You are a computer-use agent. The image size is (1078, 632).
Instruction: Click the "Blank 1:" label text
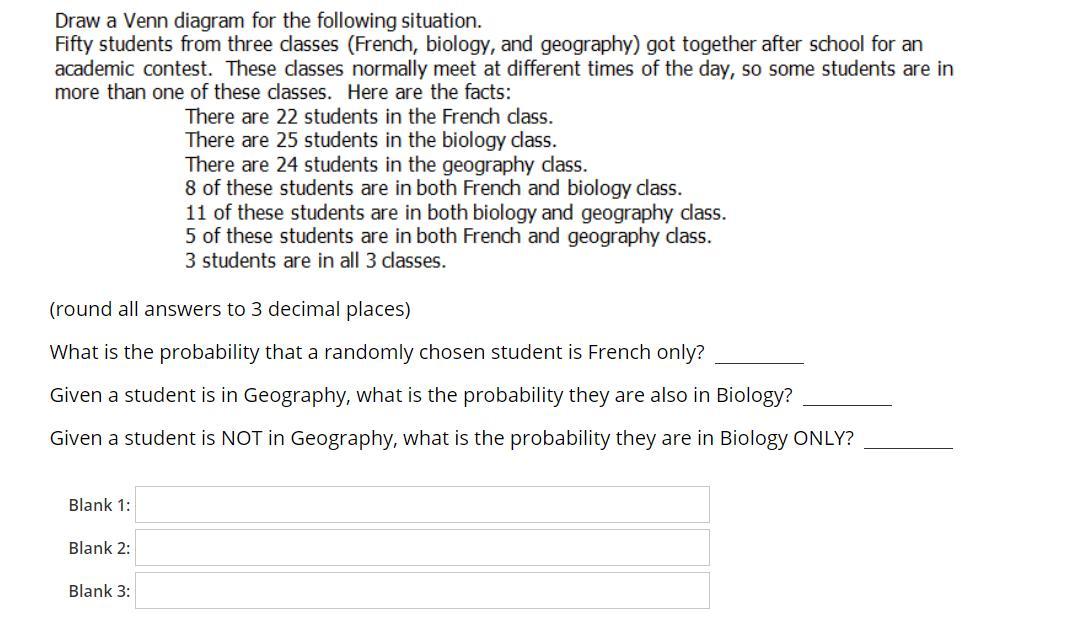click(x=99, y=505)
